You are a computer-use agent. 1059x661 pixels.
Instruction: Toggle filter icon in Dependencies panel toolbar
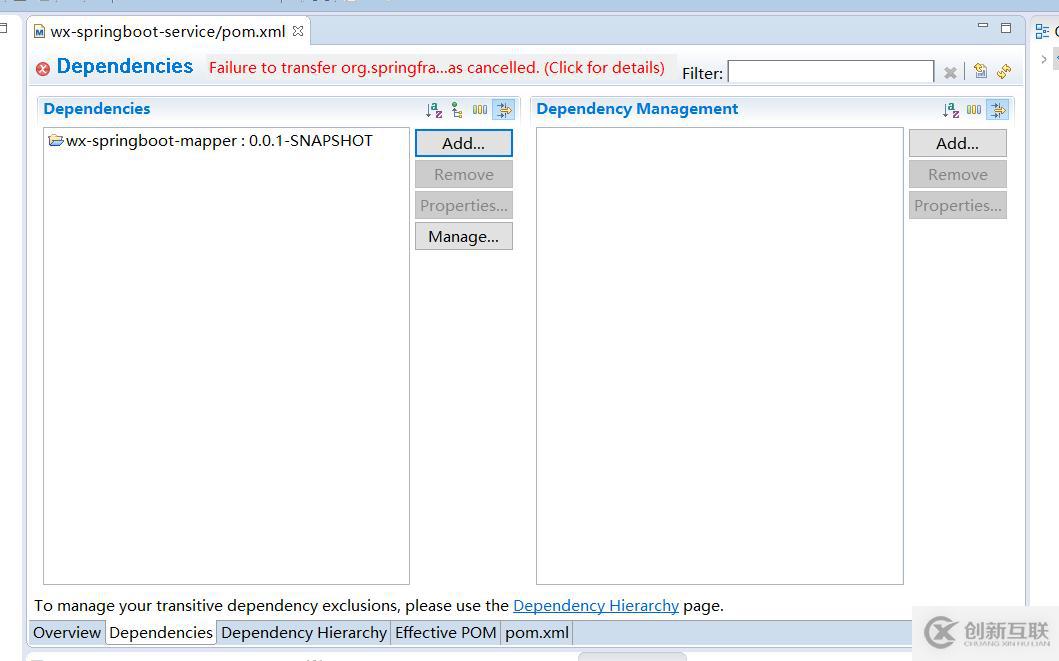[x=504, y=109]
